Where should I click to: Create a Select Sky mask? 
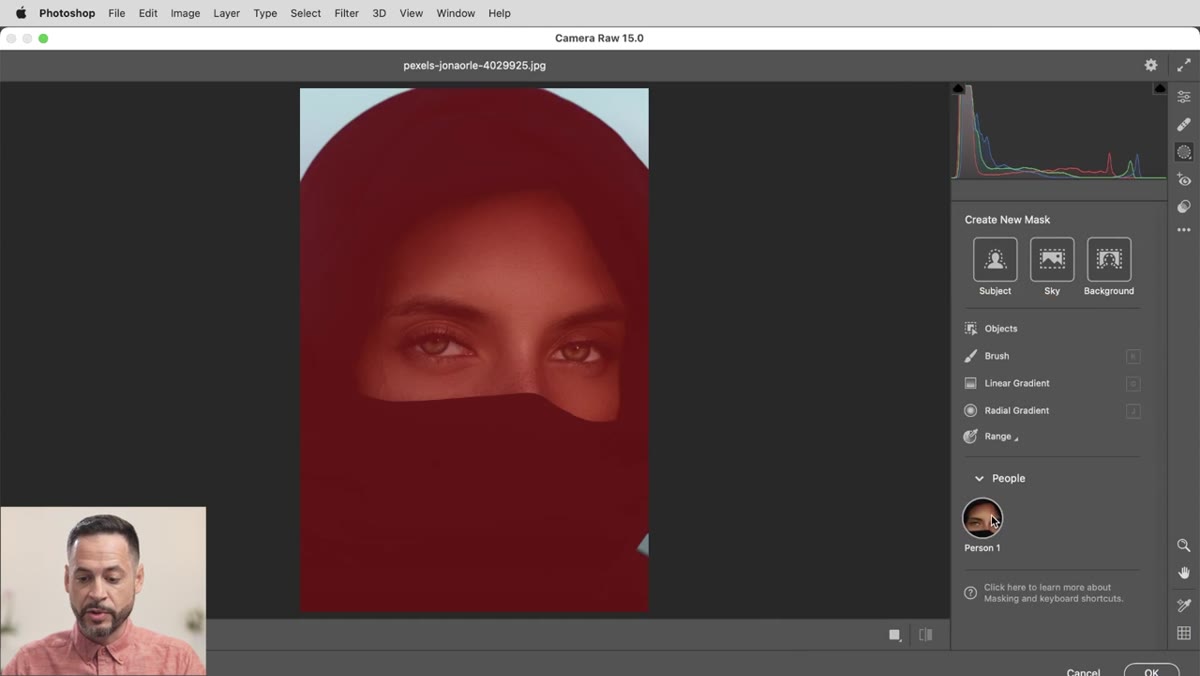pos(1052,260)
